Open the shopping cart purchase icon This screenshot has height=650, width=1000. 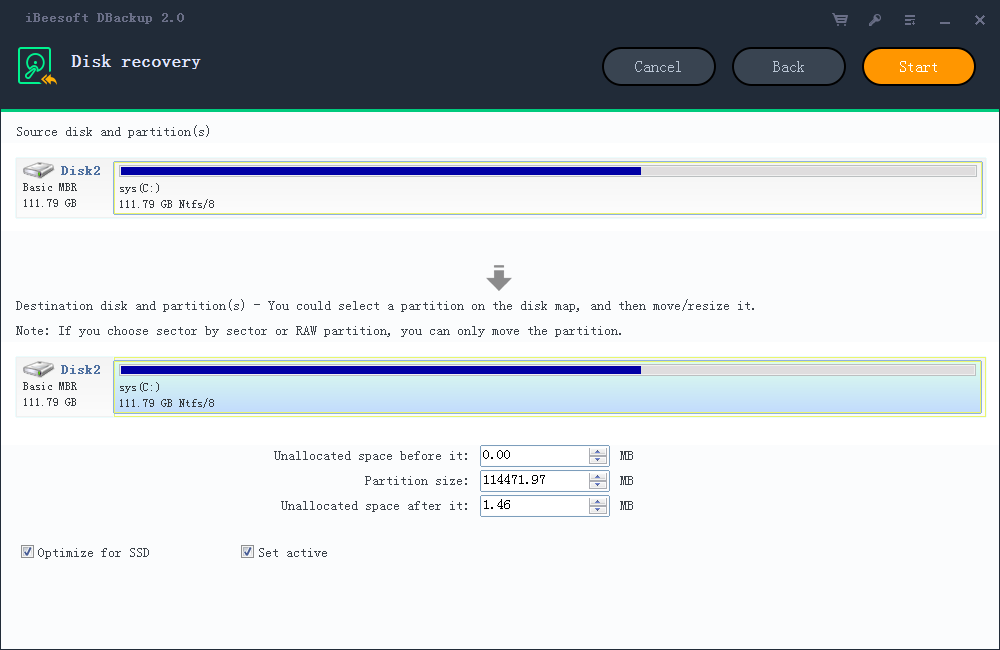coord(841,20)
